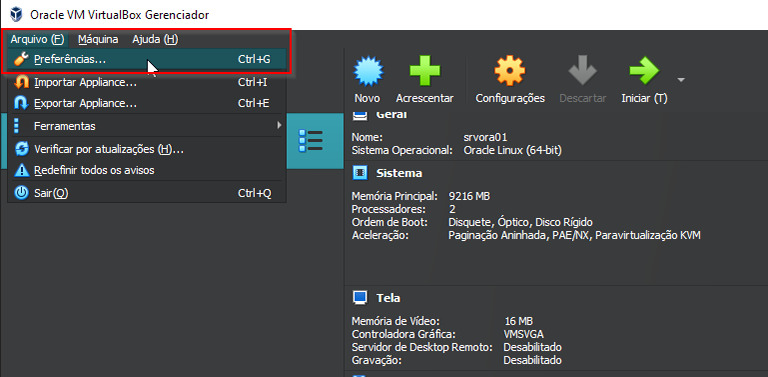Screen dimensions: 768x377
Task: Click the green plus Acrescentar icon
Action: point(425,71)
